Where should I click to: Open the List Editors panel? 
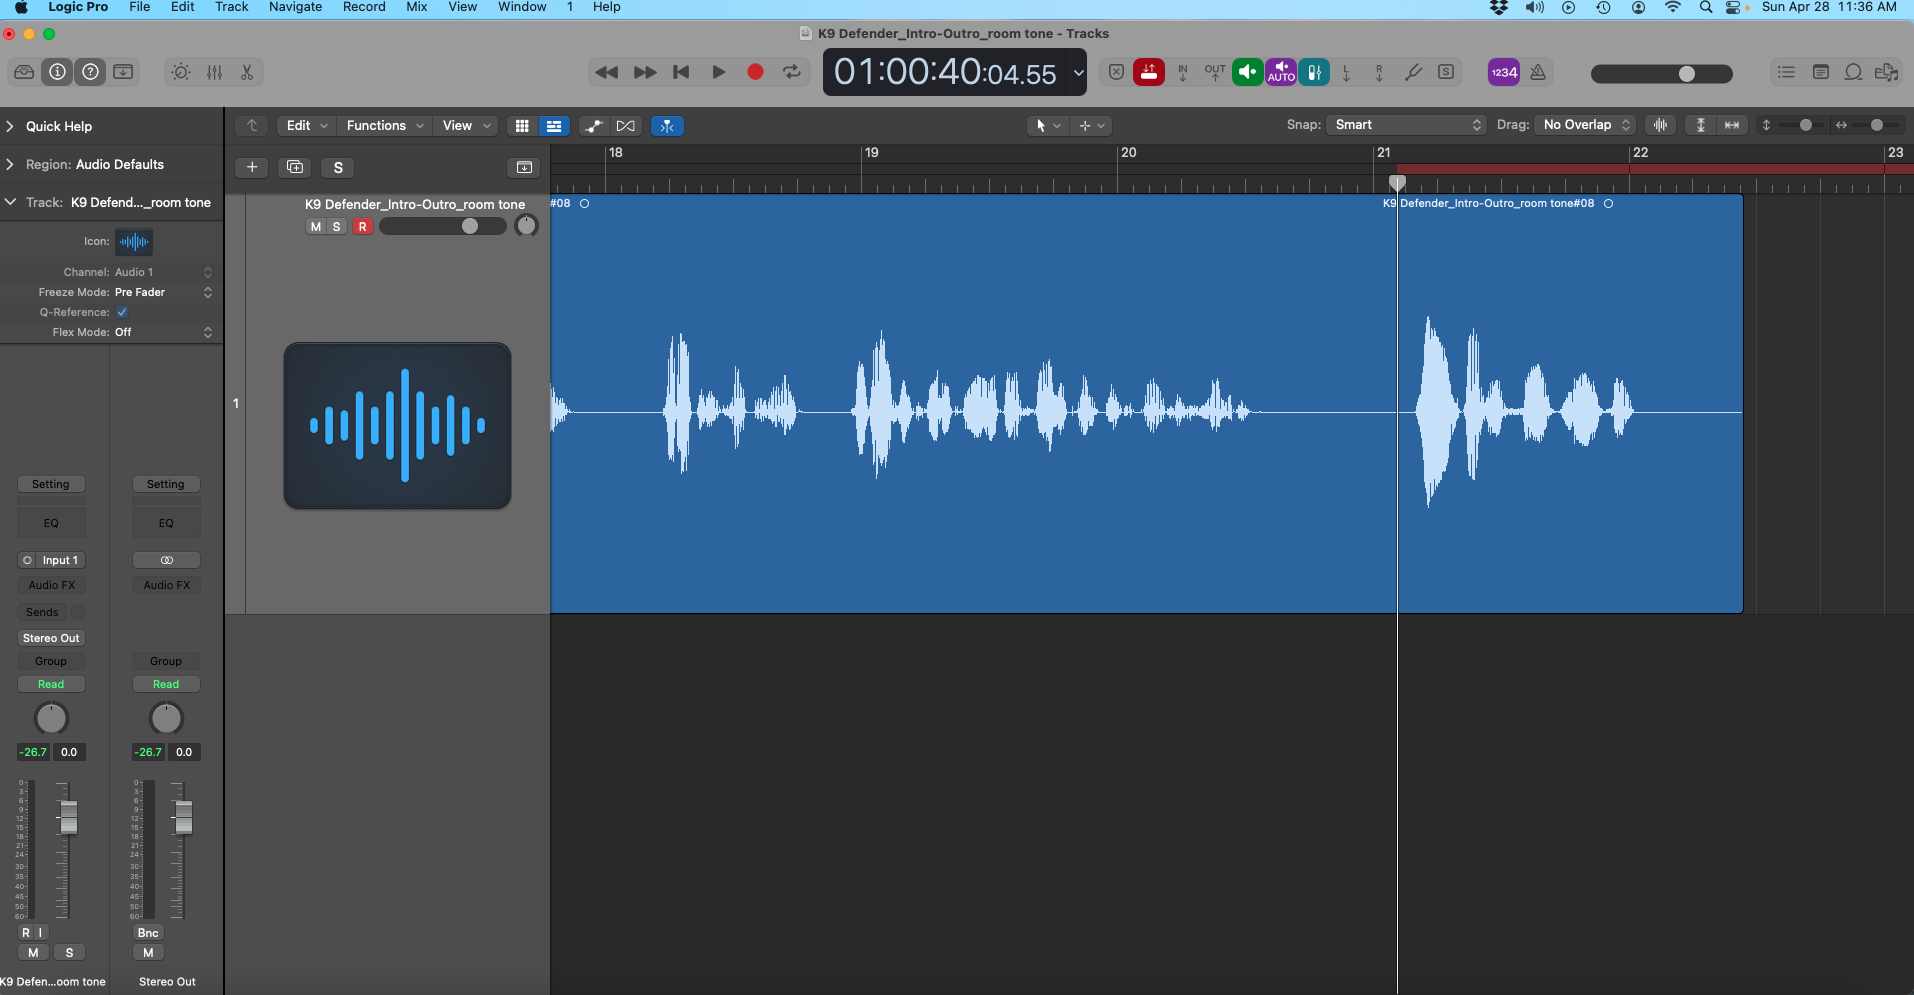1786,72
